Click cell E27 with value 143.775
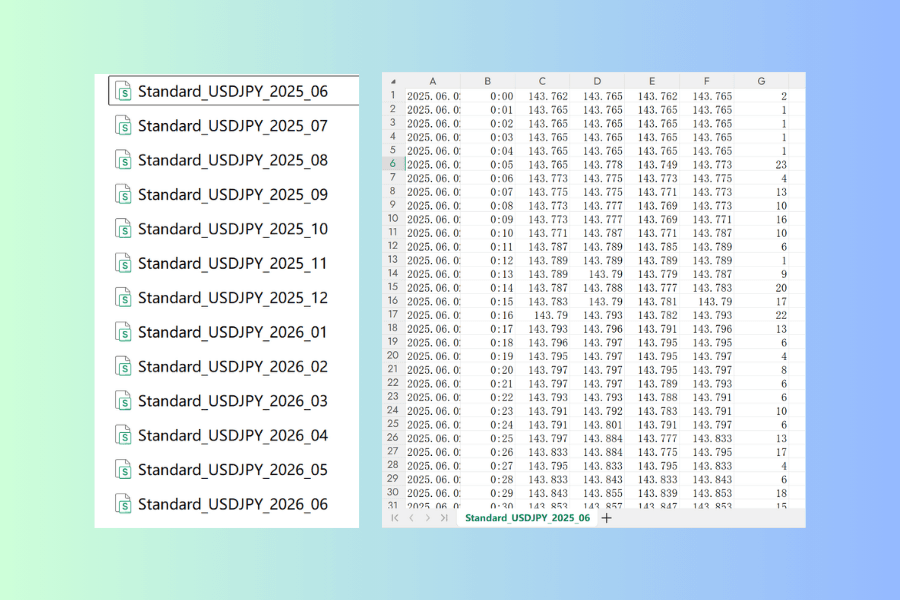This screenshot has width=900, height=600. pyautogui.click(x=651, y=452)
